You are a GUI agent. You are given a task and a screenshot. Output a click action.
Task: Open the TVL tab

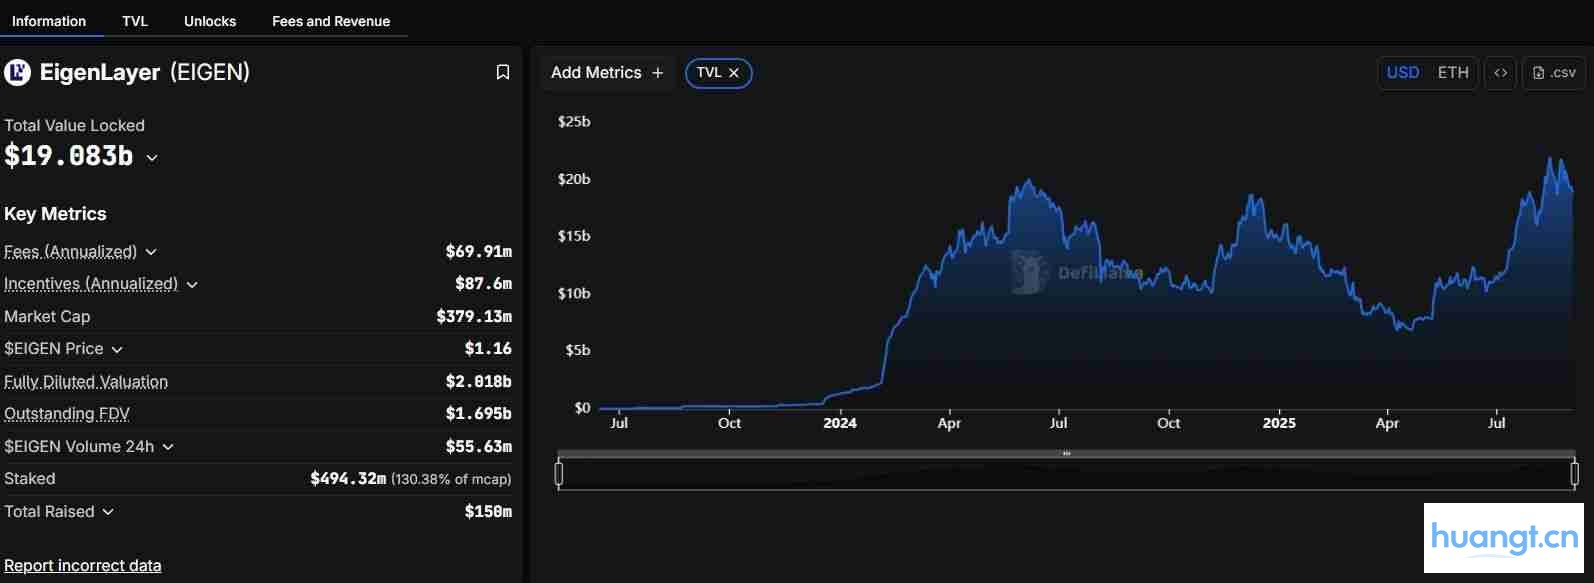click(x=135, y=21)
